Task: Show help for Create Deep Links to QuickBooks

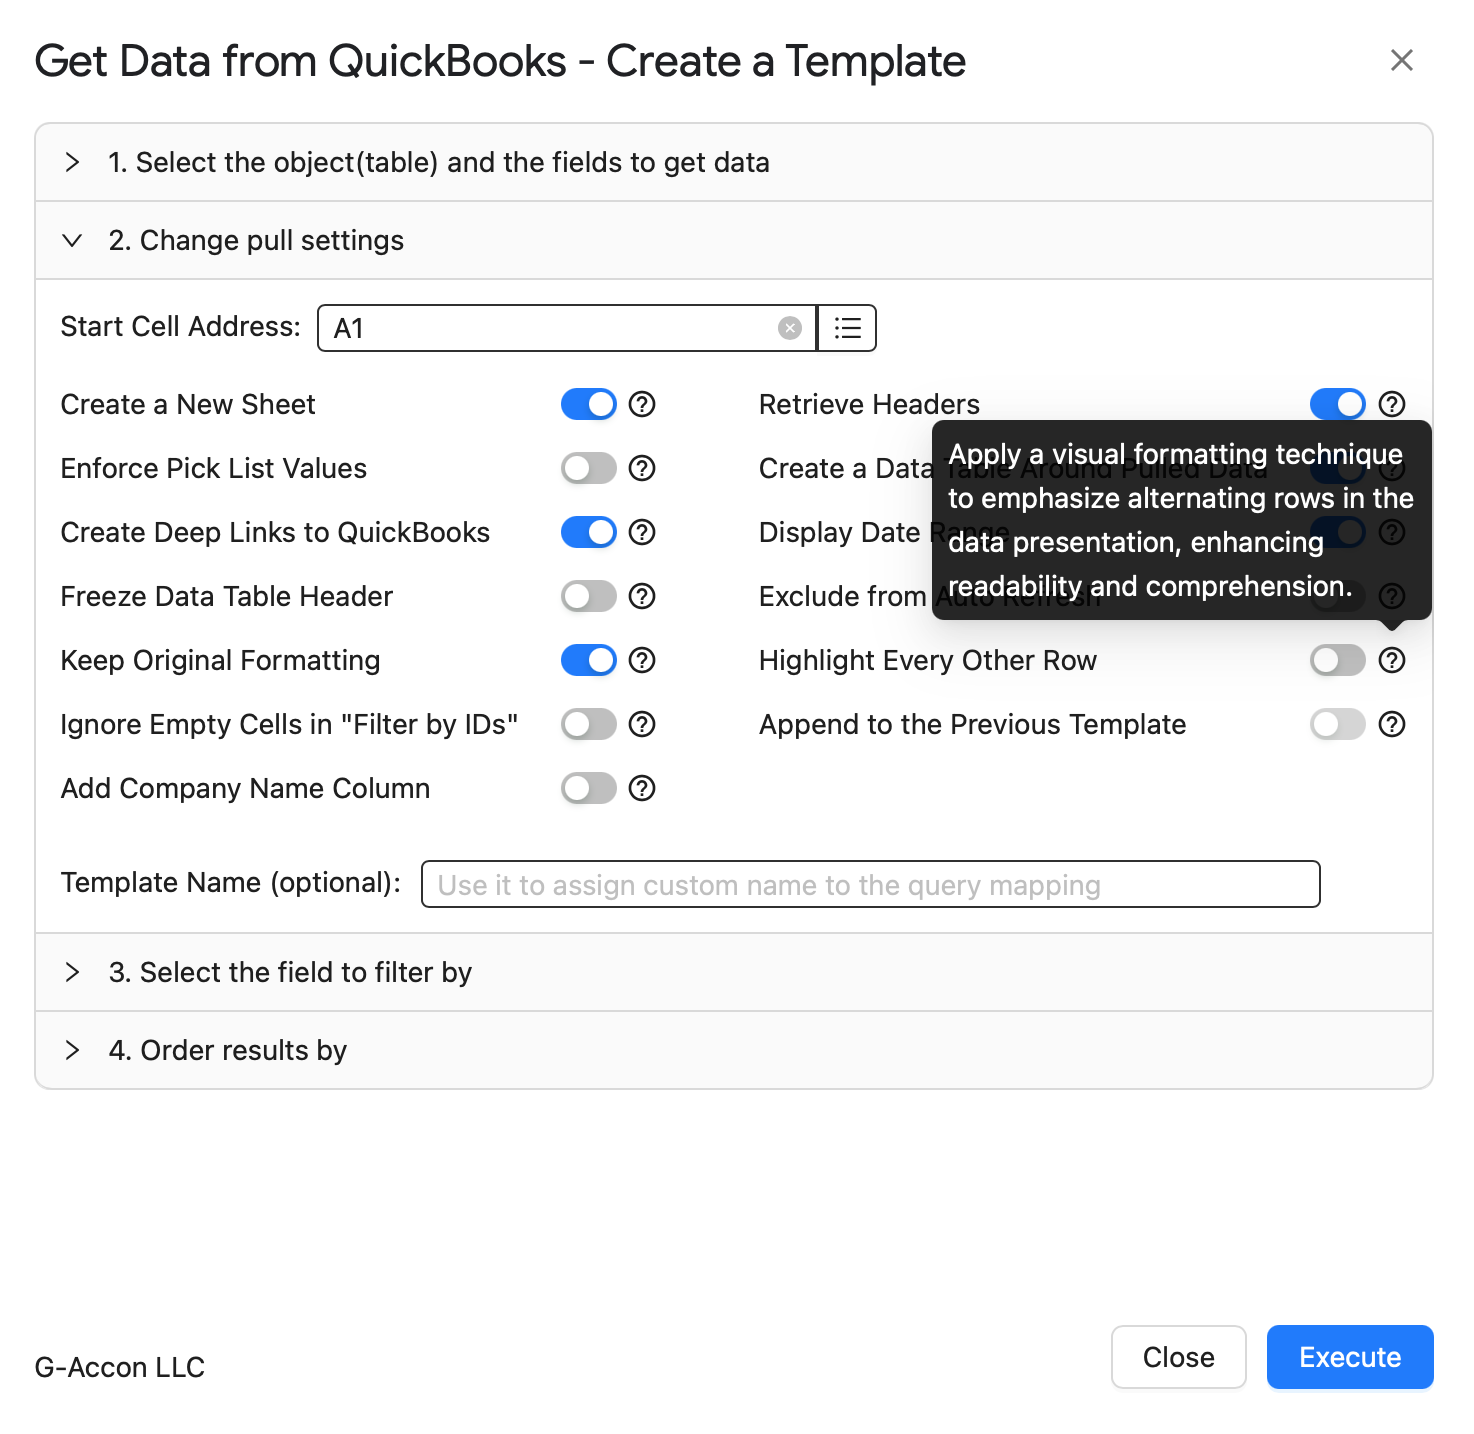Action: (642, 532)
